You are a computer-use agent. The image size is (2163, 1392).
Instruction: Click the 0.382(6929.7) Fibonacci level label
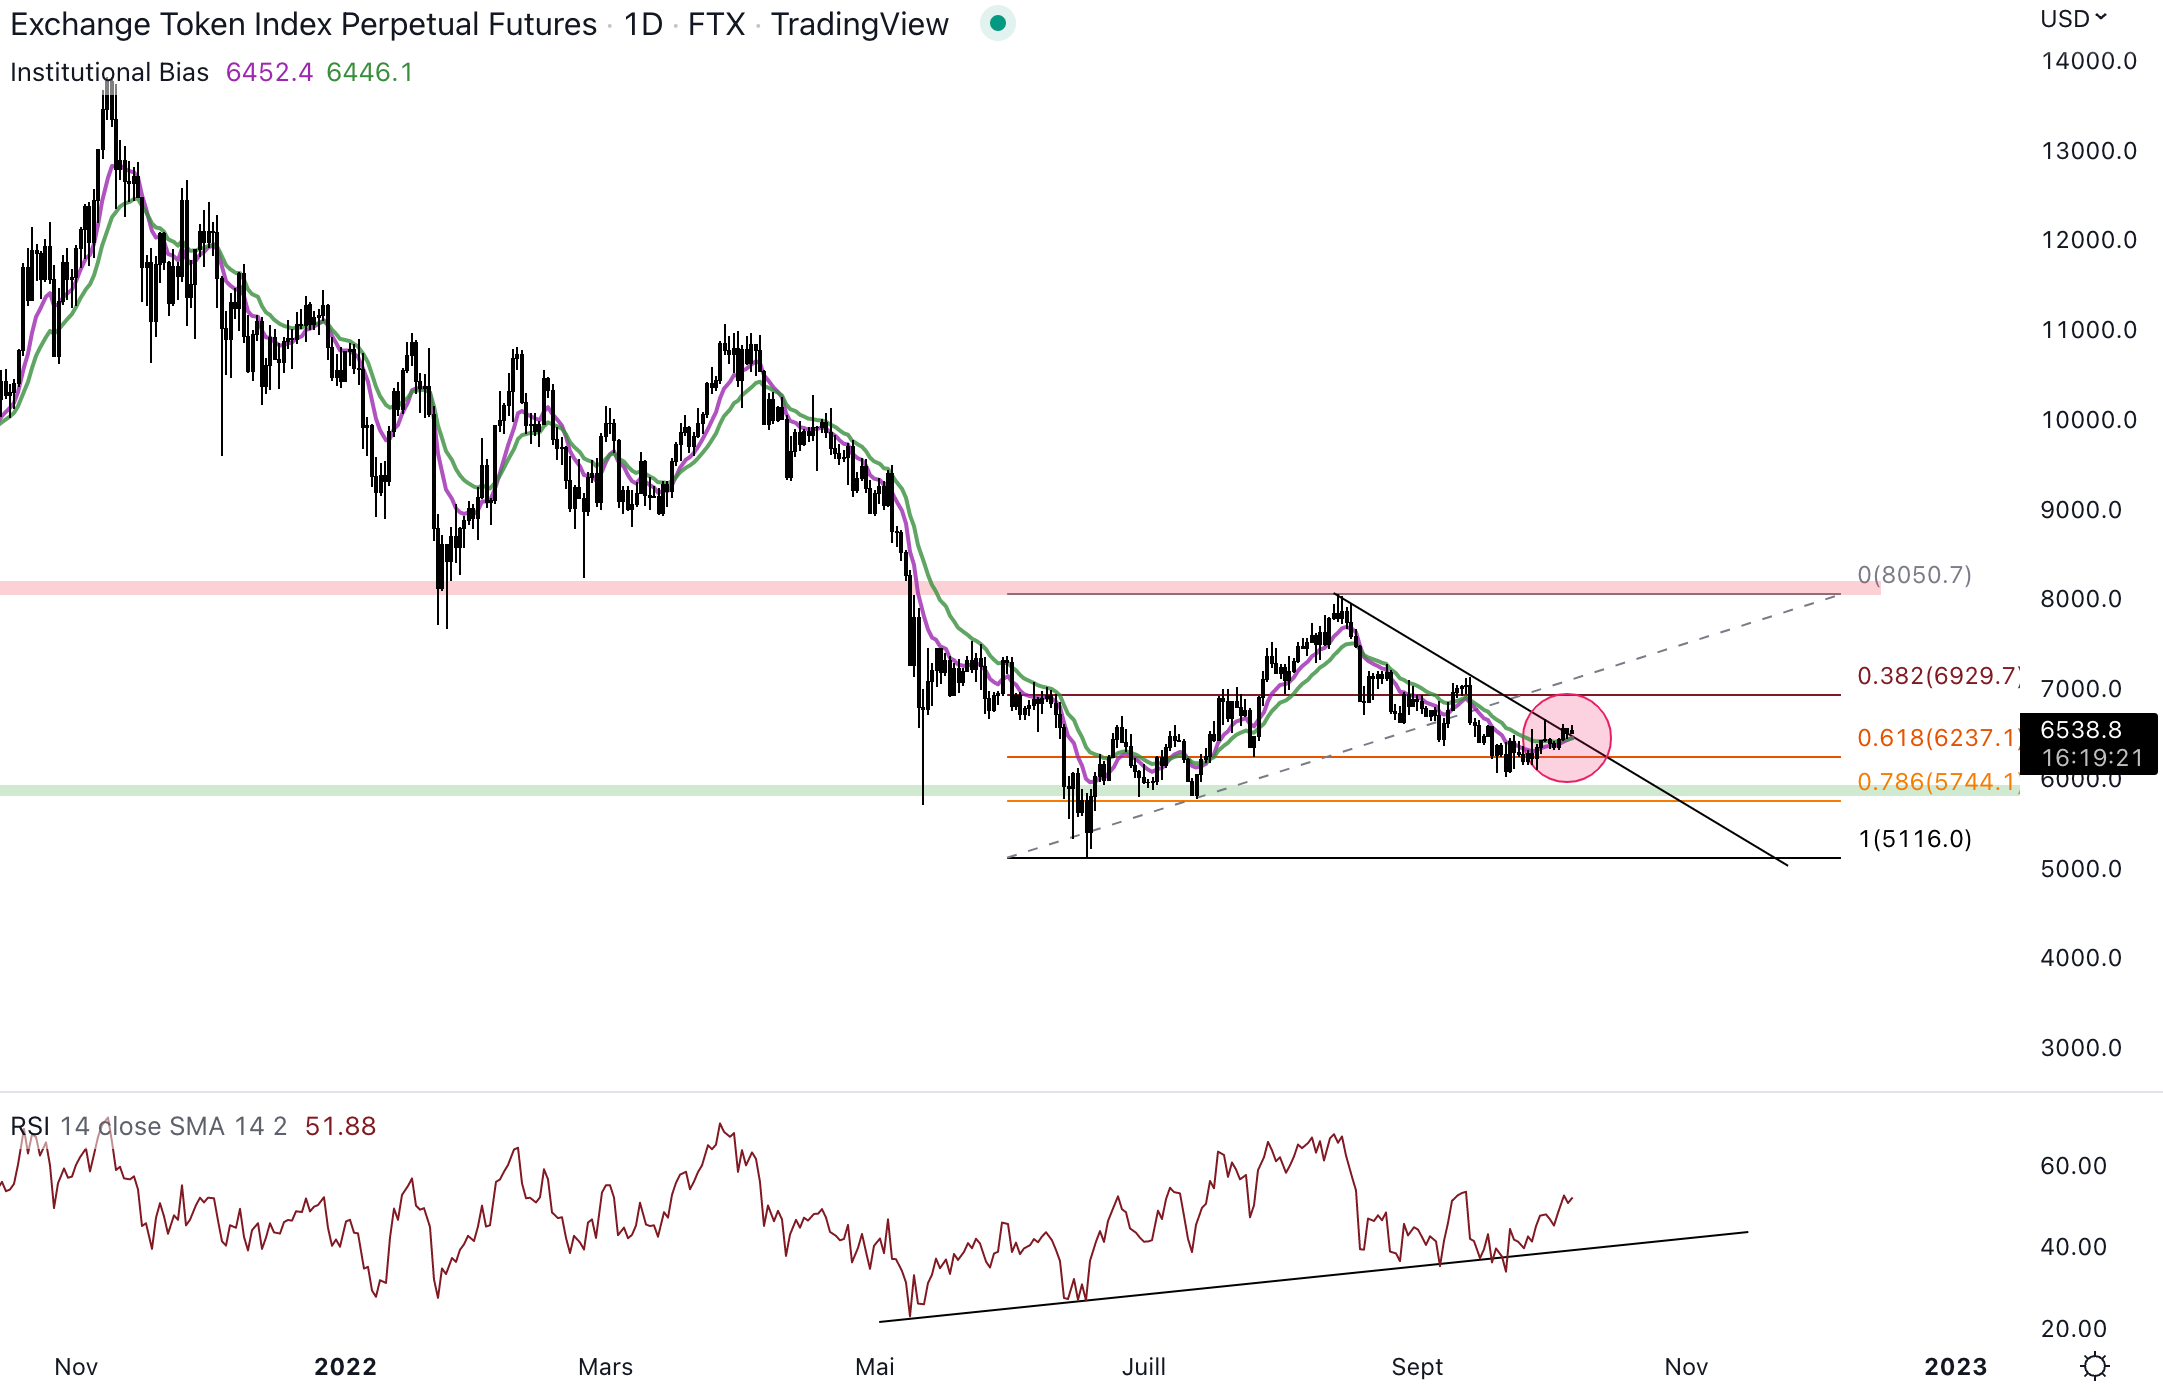[1937, 676]
